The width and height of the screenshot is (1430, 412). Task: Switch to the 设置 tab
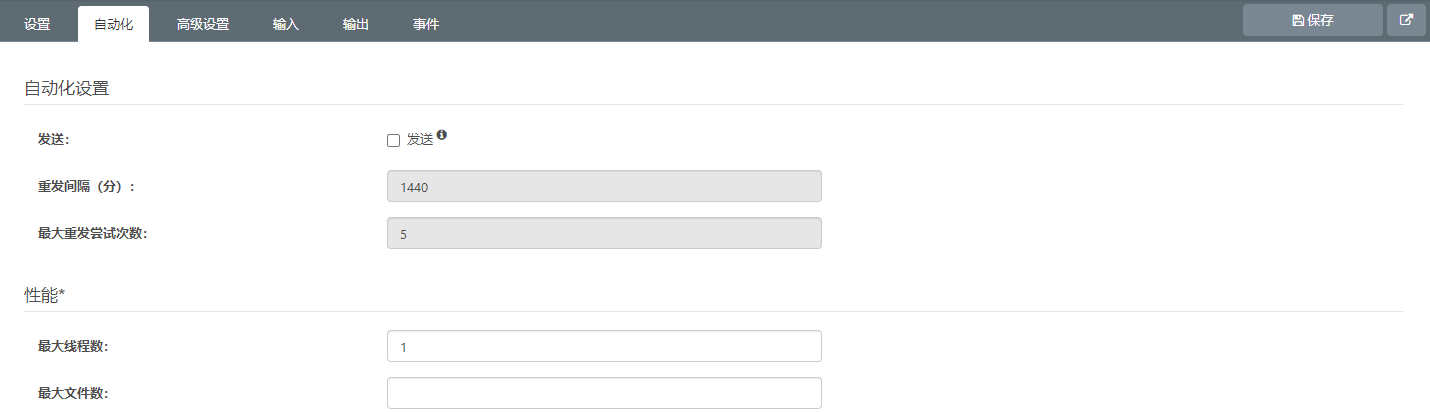pos(37,24)
